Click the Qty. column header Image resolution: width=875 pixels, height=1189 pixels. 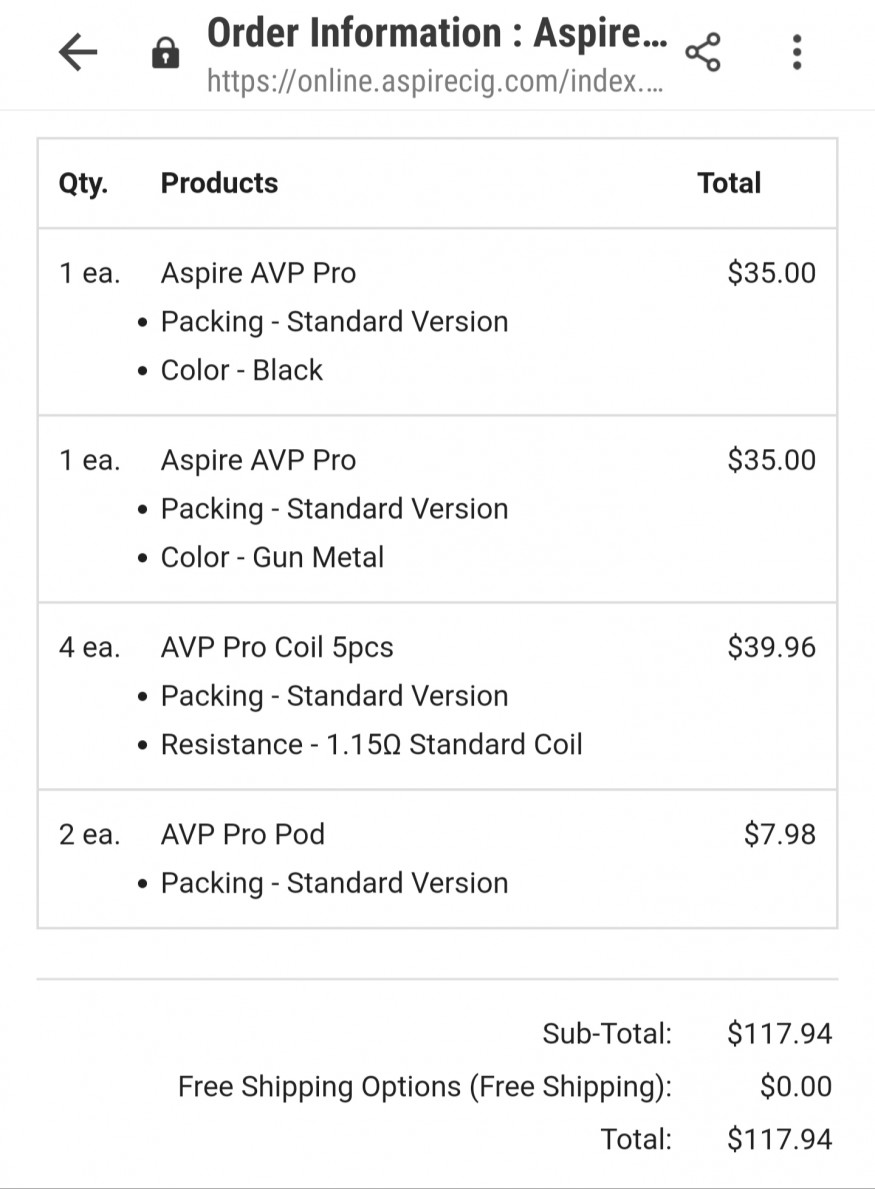click(83, 183)
